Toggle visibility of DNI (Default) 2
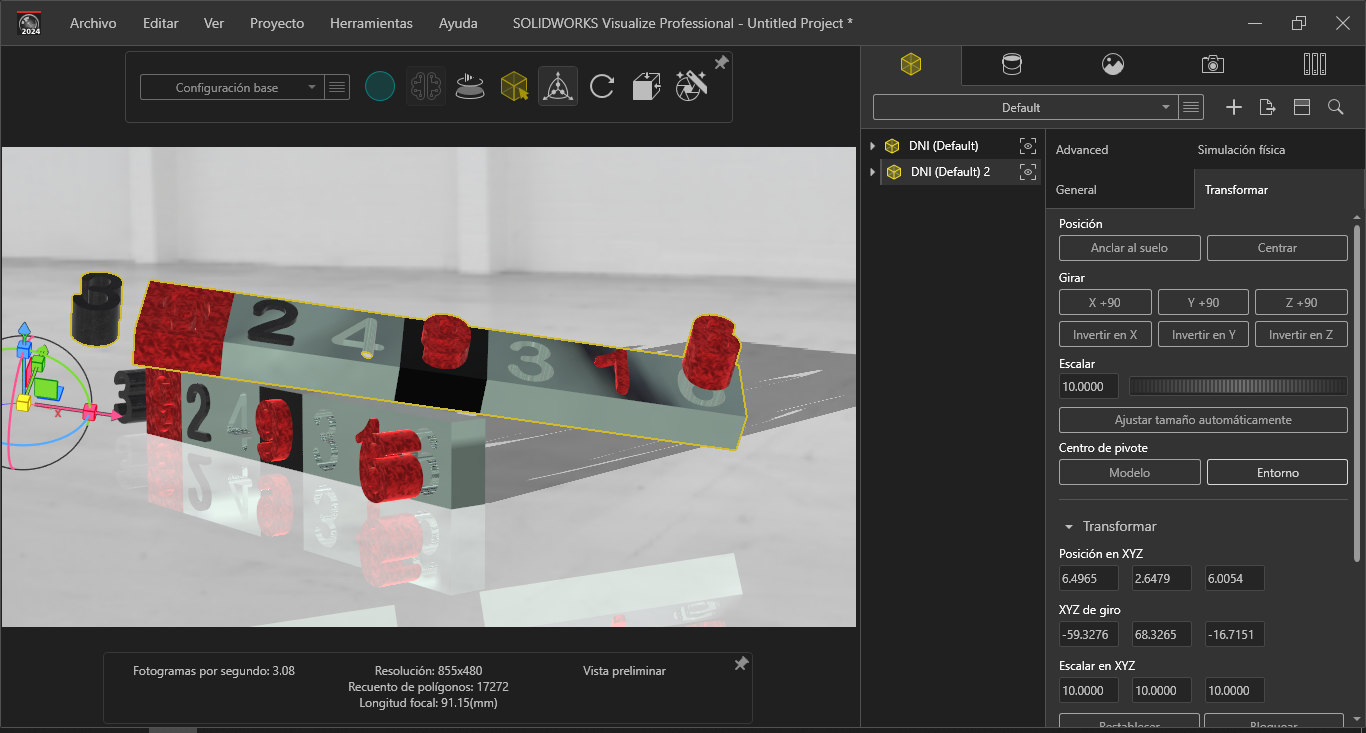This screenshot has width=1366, height=733. point(1027,172)
